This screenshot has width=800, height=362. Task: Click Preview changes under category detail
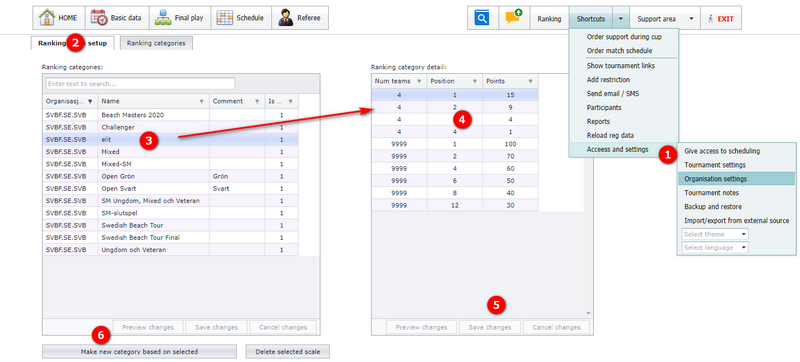[x=421, y=327]
